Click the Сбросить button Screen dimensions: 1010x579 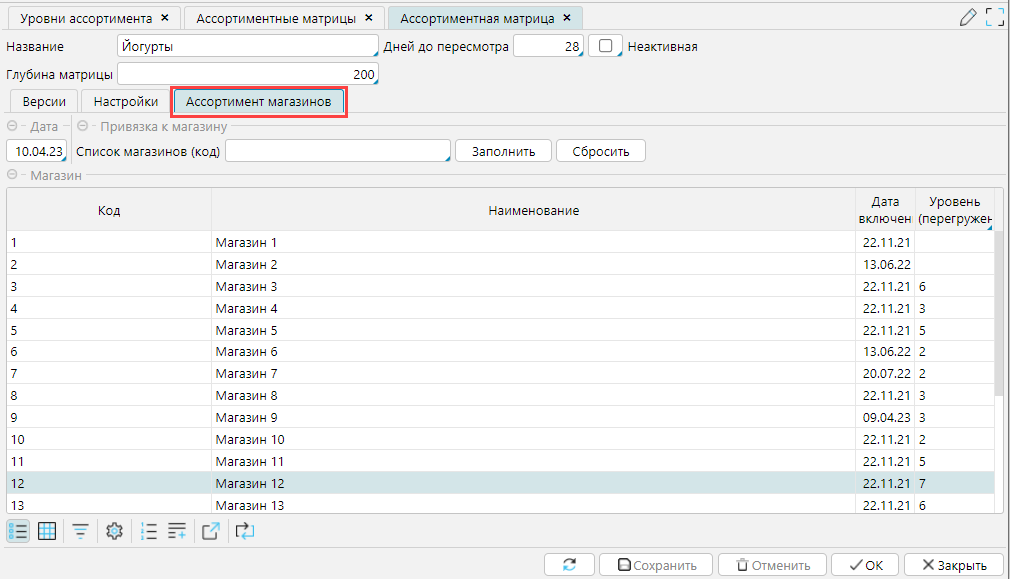pos(600,151)
